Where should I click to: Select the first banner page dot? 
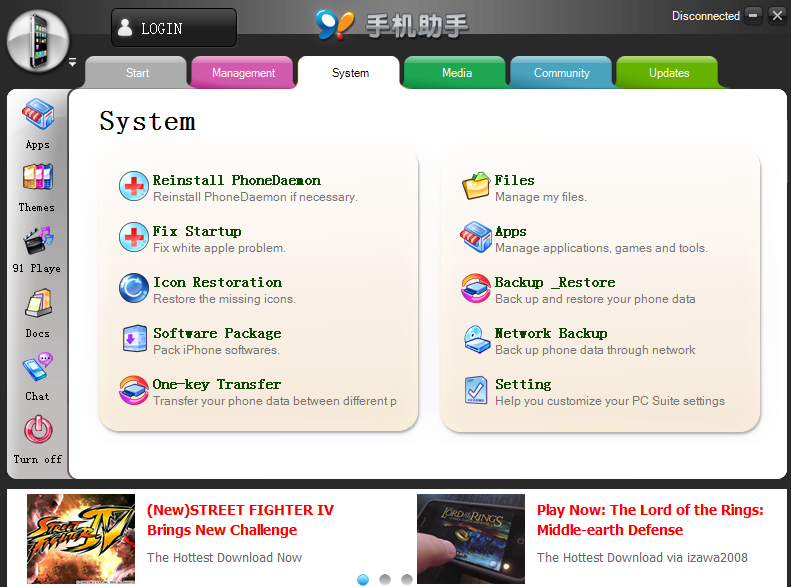363,579
